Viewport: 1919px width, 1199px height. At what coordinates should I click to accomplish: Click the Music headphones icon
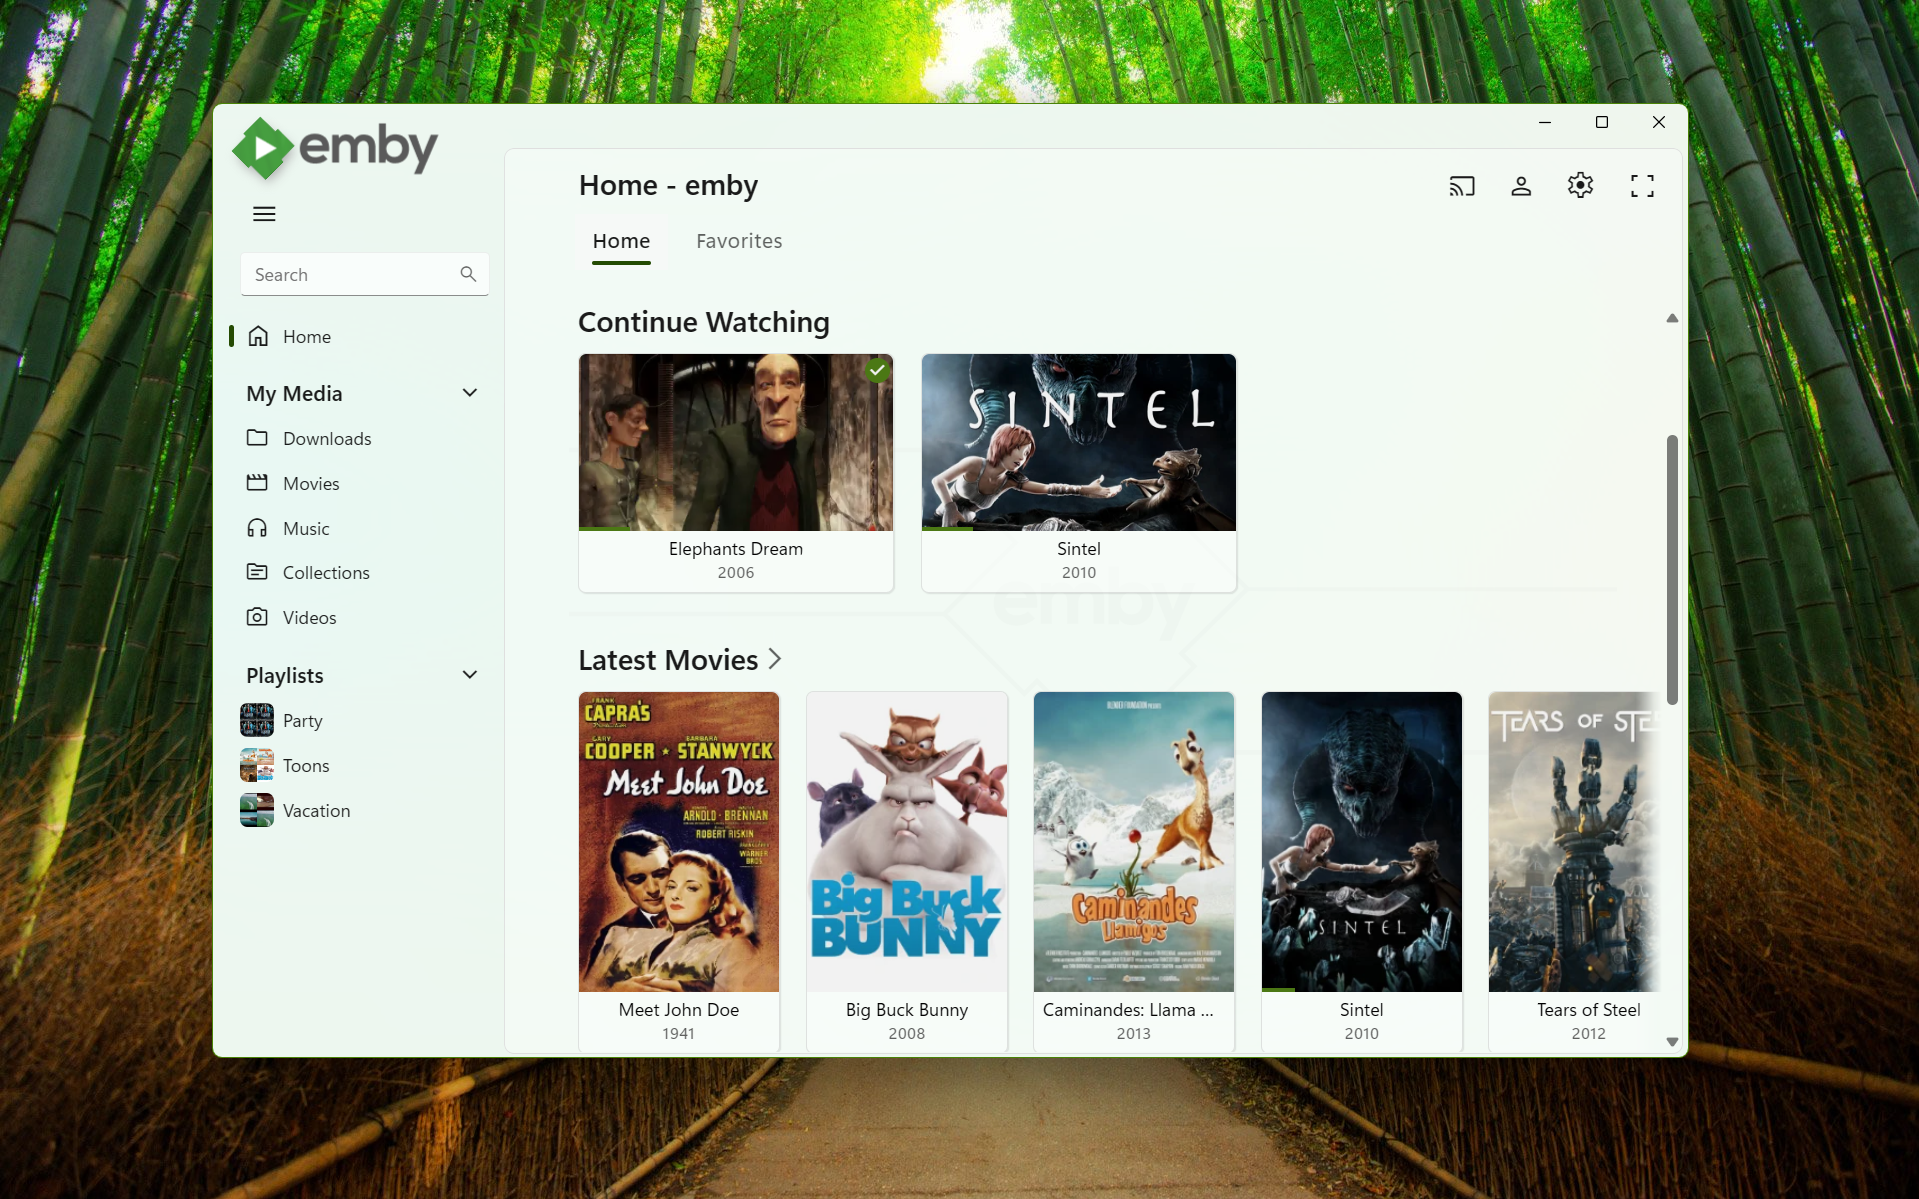tap(257, 528)
